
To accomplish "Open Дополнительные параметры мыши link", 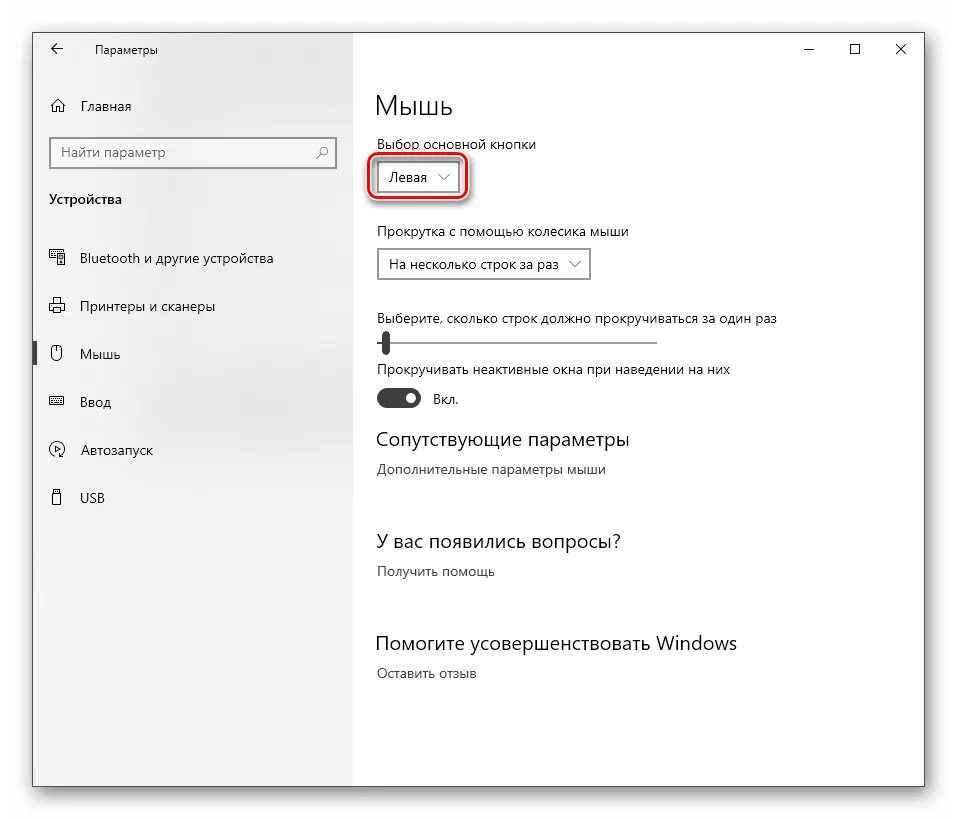I will click(x=491, y=469).
